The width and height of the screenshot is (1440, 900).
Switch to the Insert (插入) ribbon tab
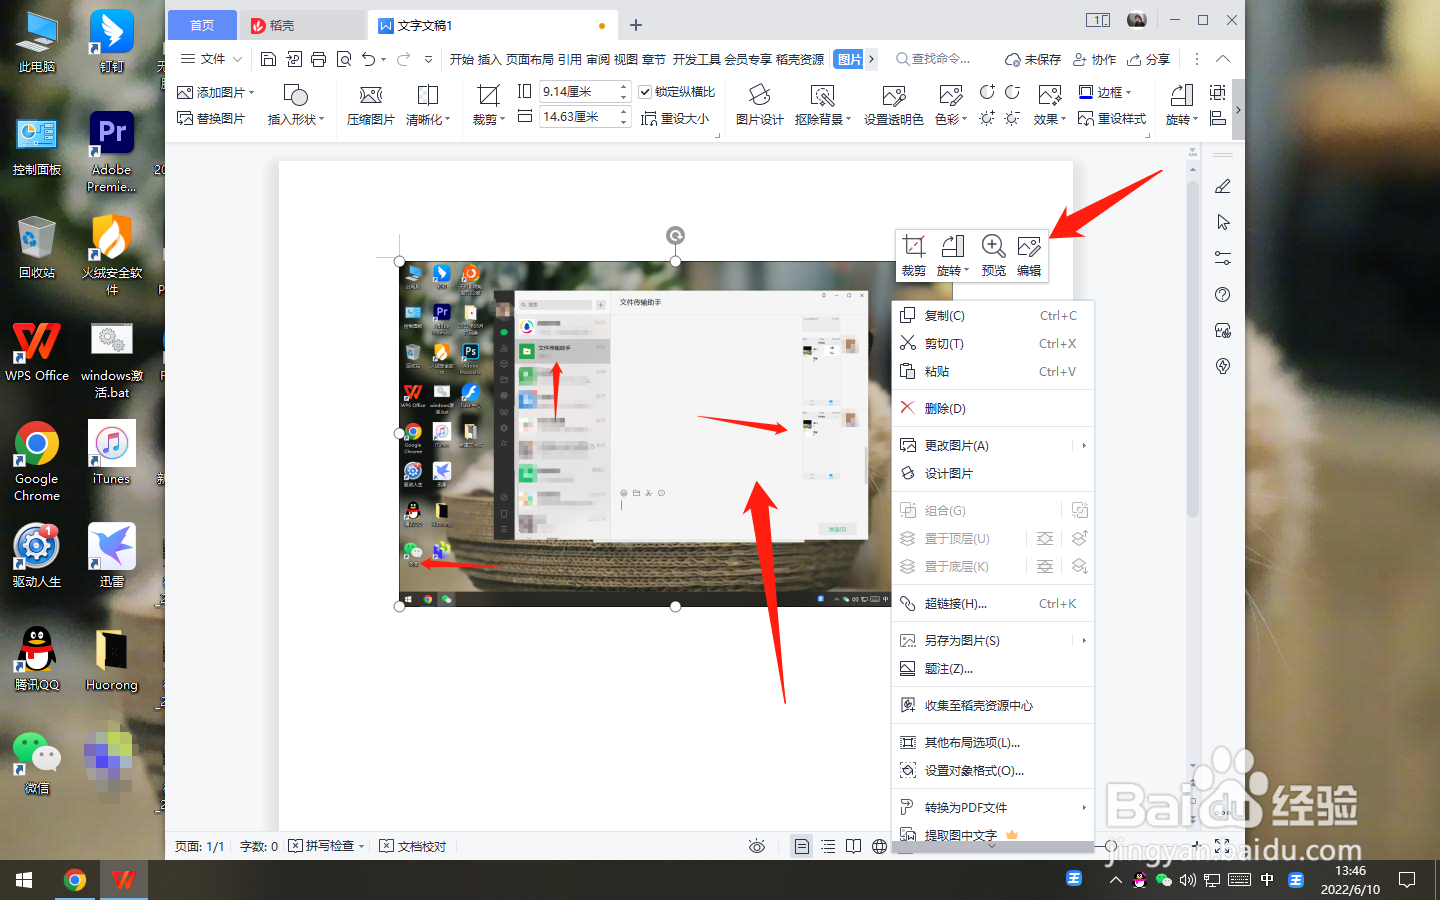click(x=489, y=59)
